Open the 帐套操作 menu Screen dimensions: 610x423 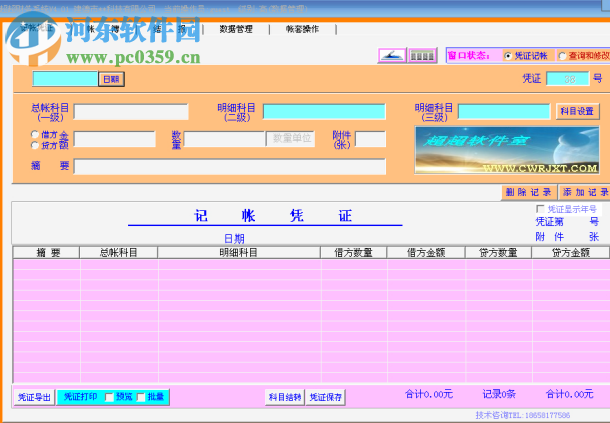tap(302, 29)
